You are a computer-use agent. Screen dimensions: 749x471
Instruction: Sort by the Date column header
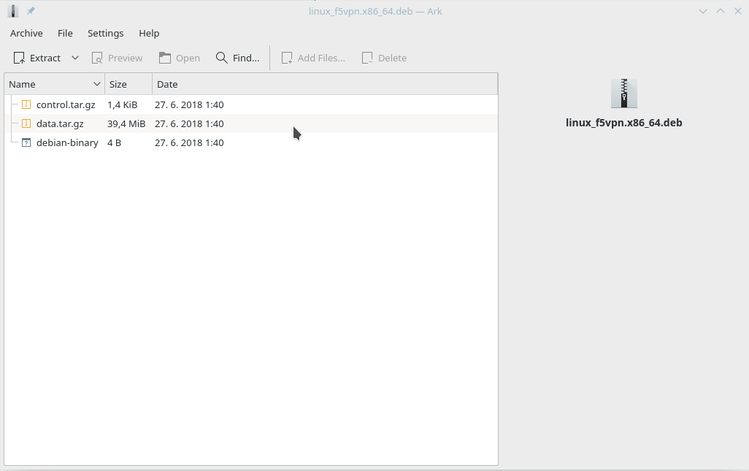coord(325,84)
